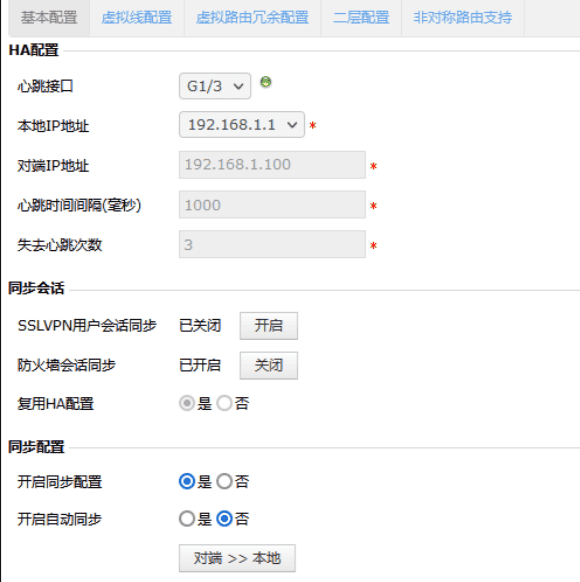Select 是 for 开启同步配置
This screenshot has width=580, height=582.
click(x=187, y=481)
